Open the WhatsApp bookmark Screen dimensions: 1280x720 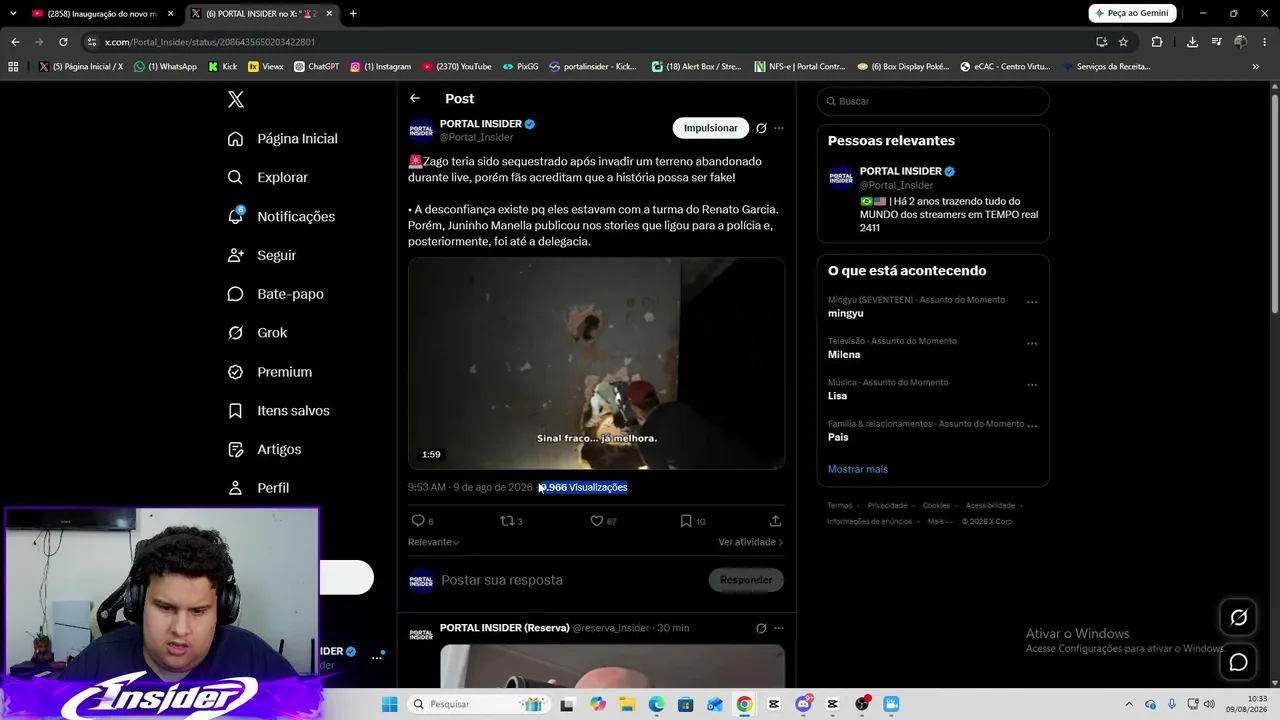click(166, 67)
